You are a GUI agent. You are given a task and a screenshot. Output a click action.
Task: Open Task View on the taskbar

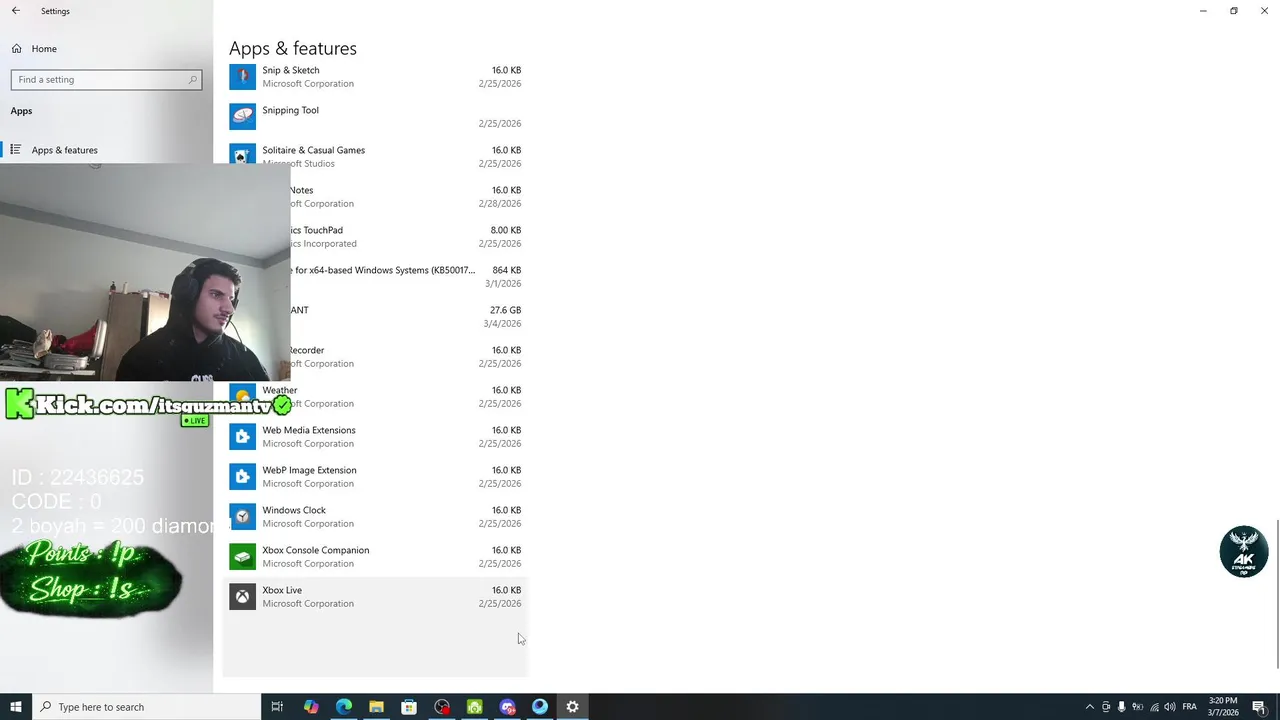tap(277, 707)
